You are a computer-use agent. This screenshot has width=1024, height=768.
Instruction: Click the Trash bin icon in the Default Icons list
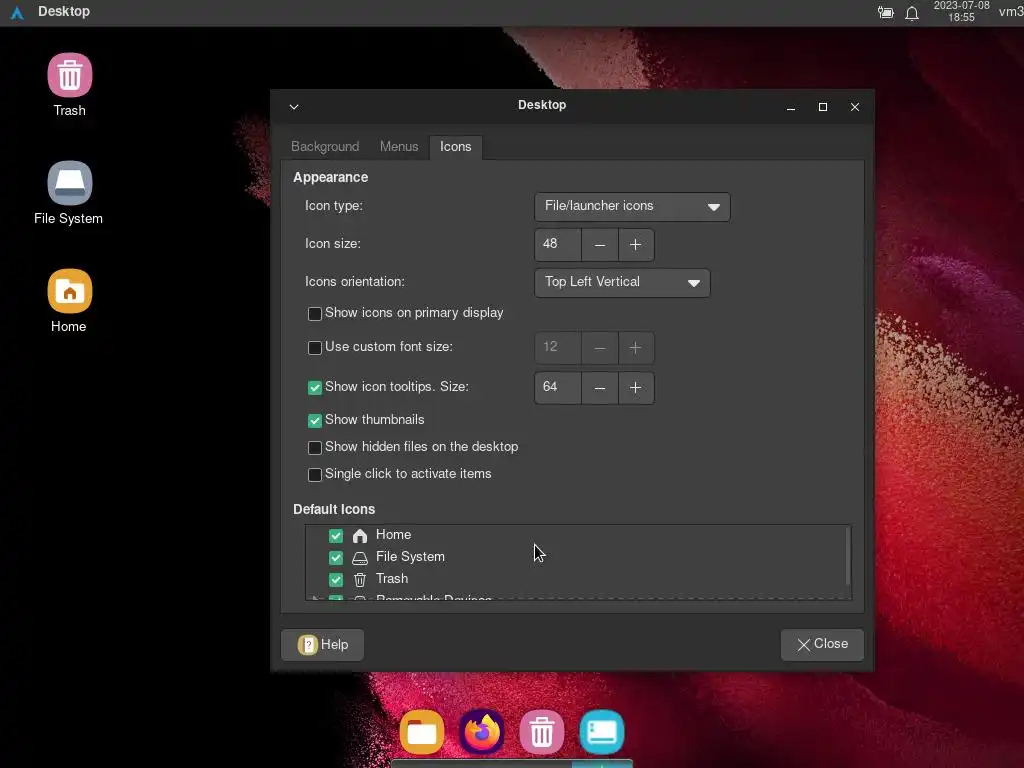click(x=360, y=579)
